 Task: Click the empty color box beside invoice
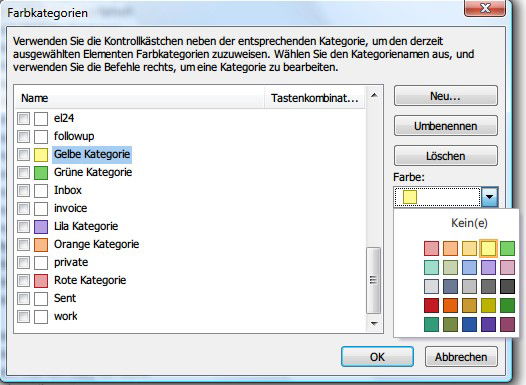(x=41, y=209)
